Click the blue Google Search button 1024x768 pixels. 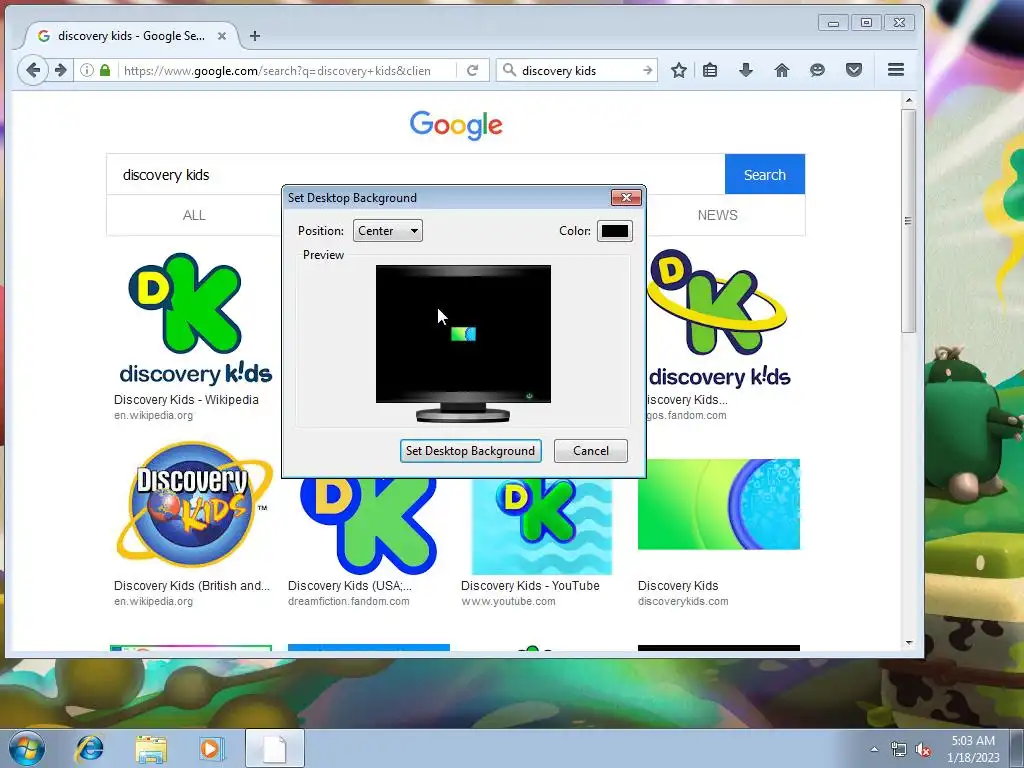tap(765, 174)
